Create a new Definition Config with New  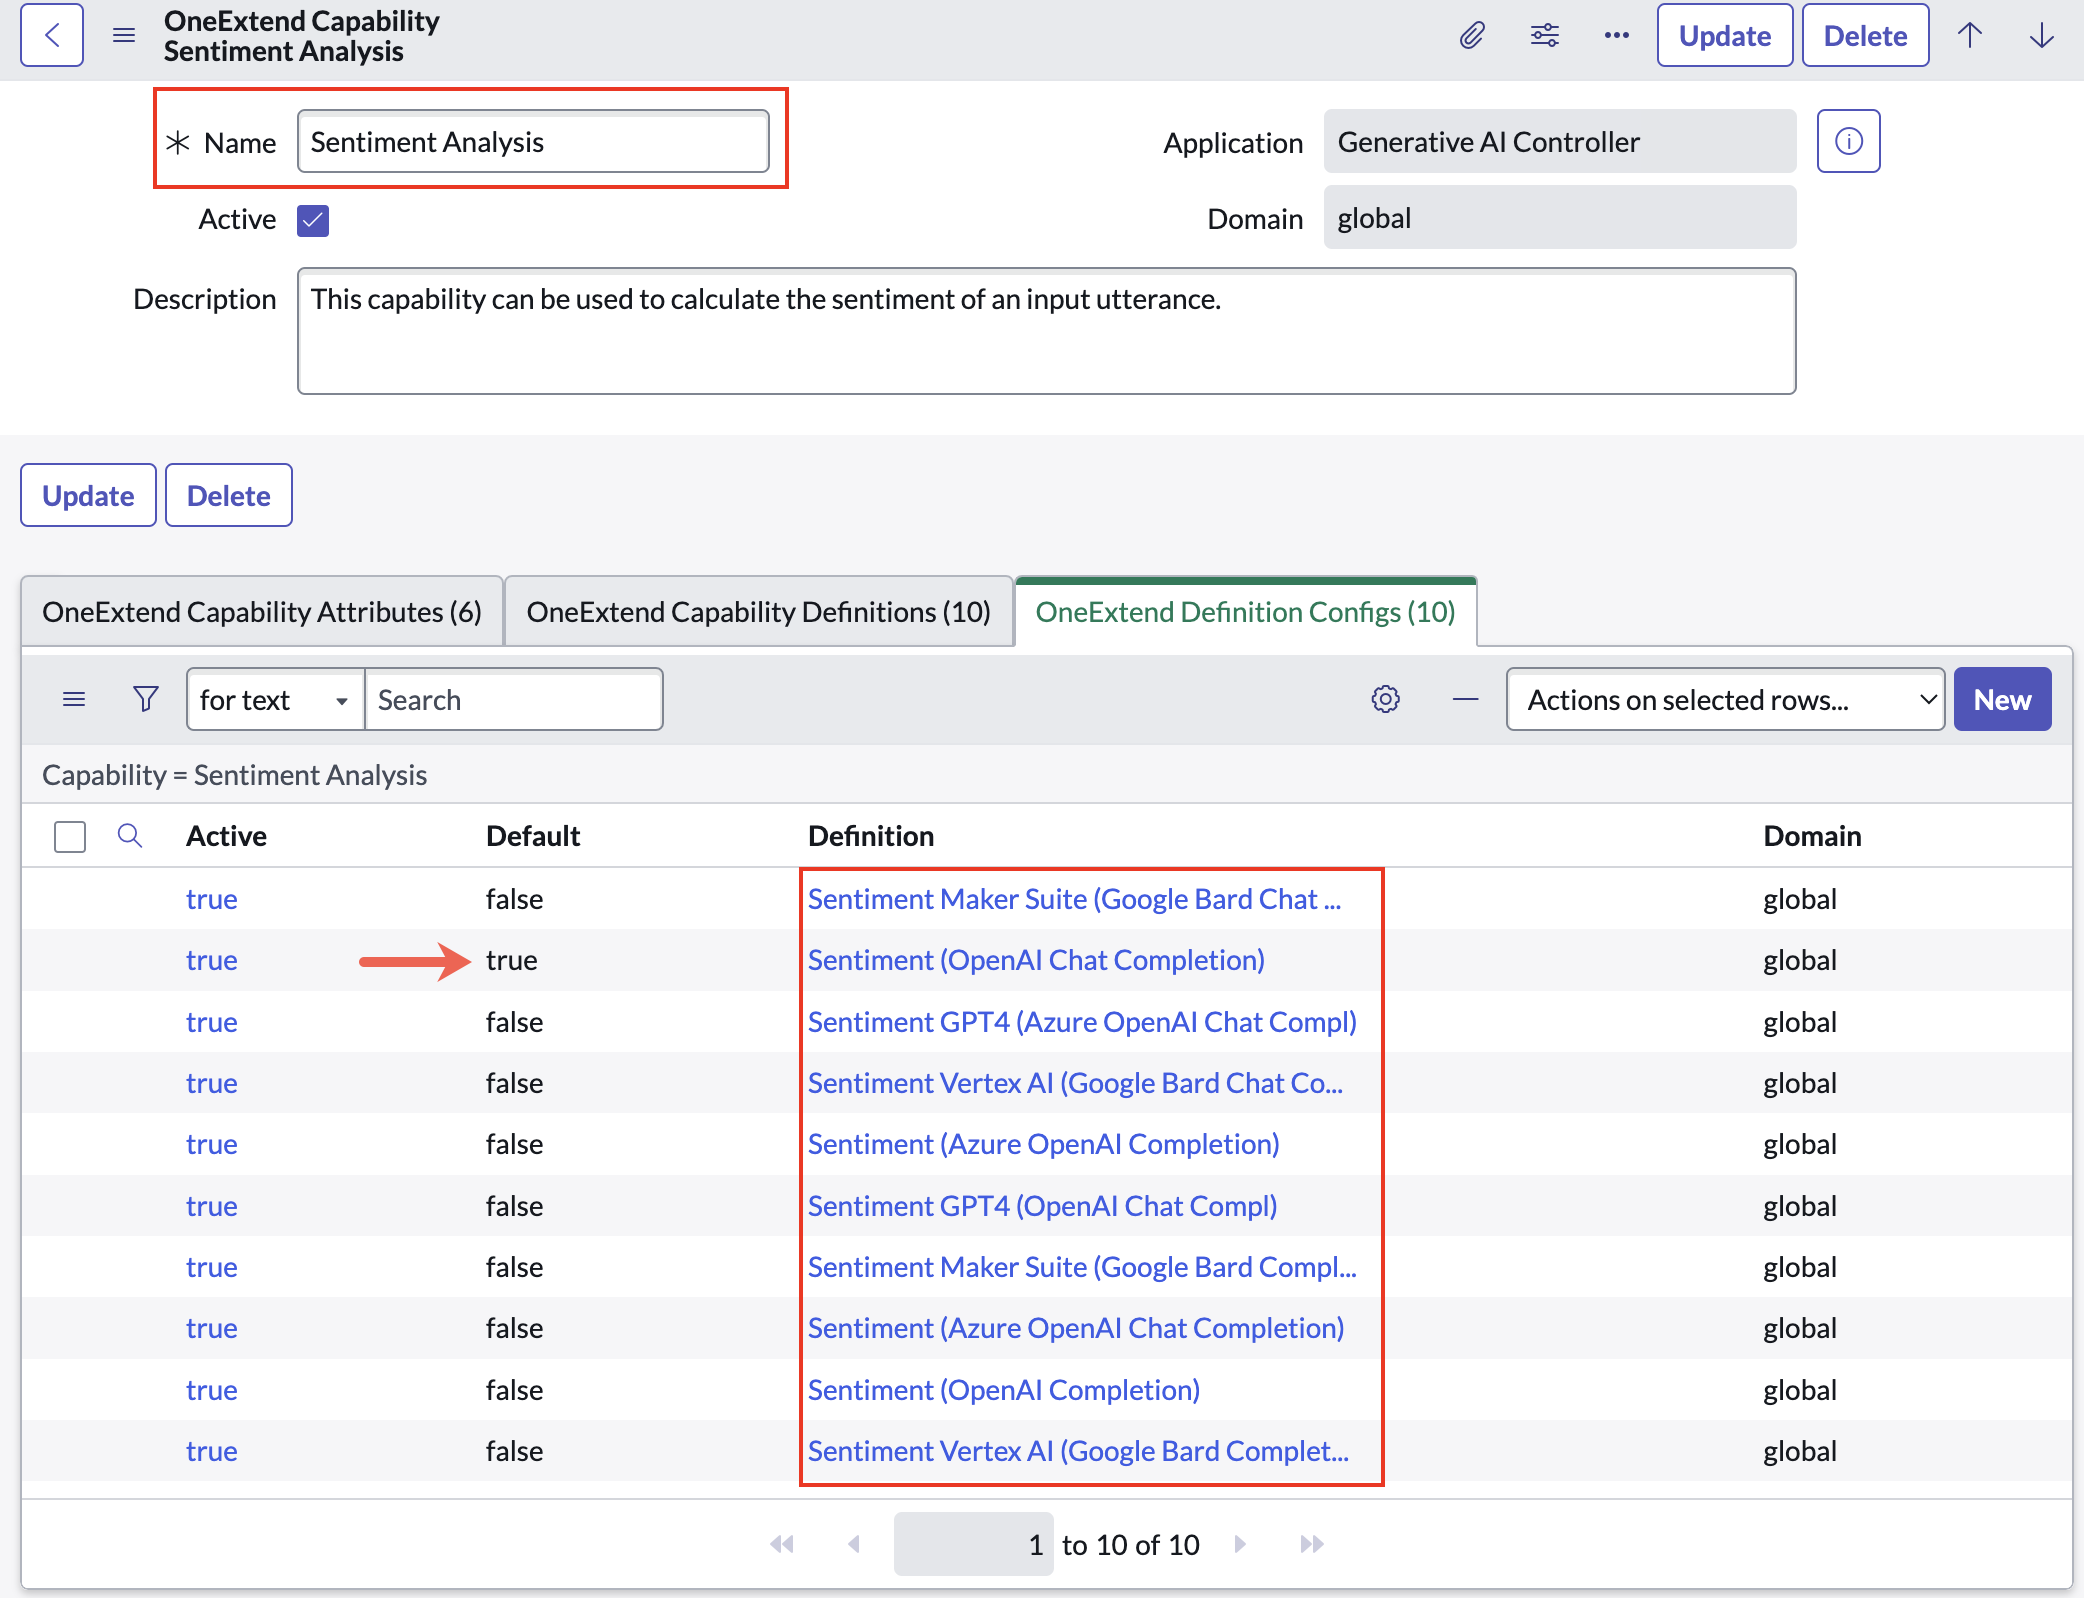coord(2003,699)
